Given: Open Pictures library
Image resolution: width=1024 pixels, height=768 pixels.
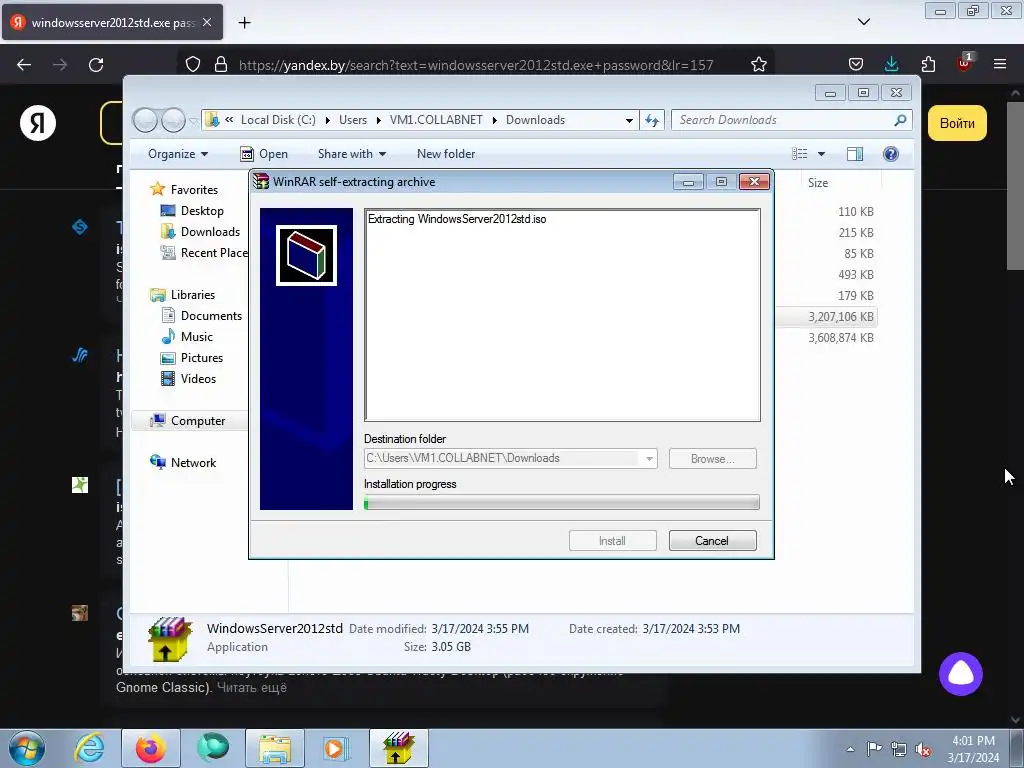Looking at the screenshot, I should point(201,358).
